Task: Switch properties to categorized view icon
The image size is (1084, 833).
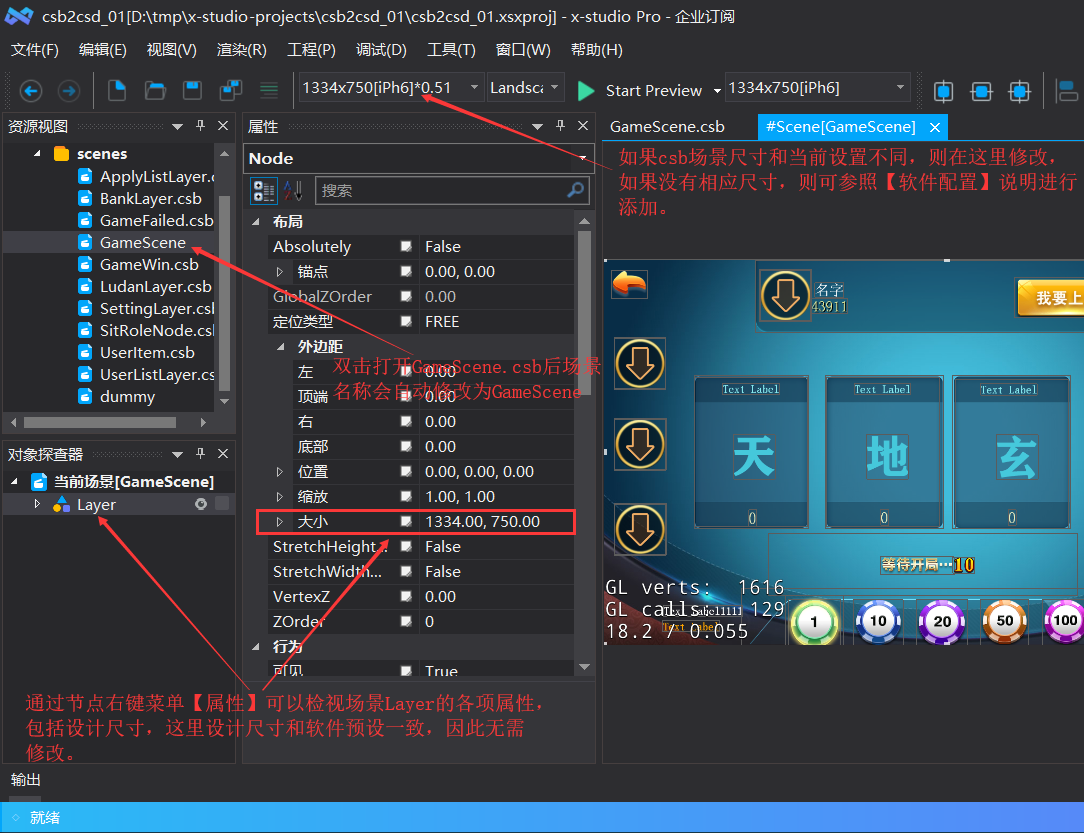Action: coord(263,191)
